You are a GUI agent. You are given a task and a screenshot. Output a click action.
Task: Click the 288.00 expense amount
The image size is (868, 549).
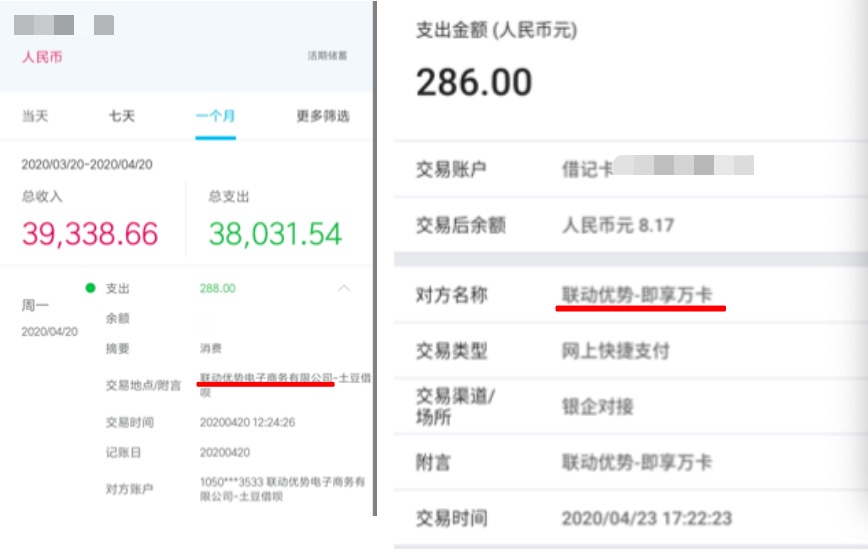click(x=217, y=288)
